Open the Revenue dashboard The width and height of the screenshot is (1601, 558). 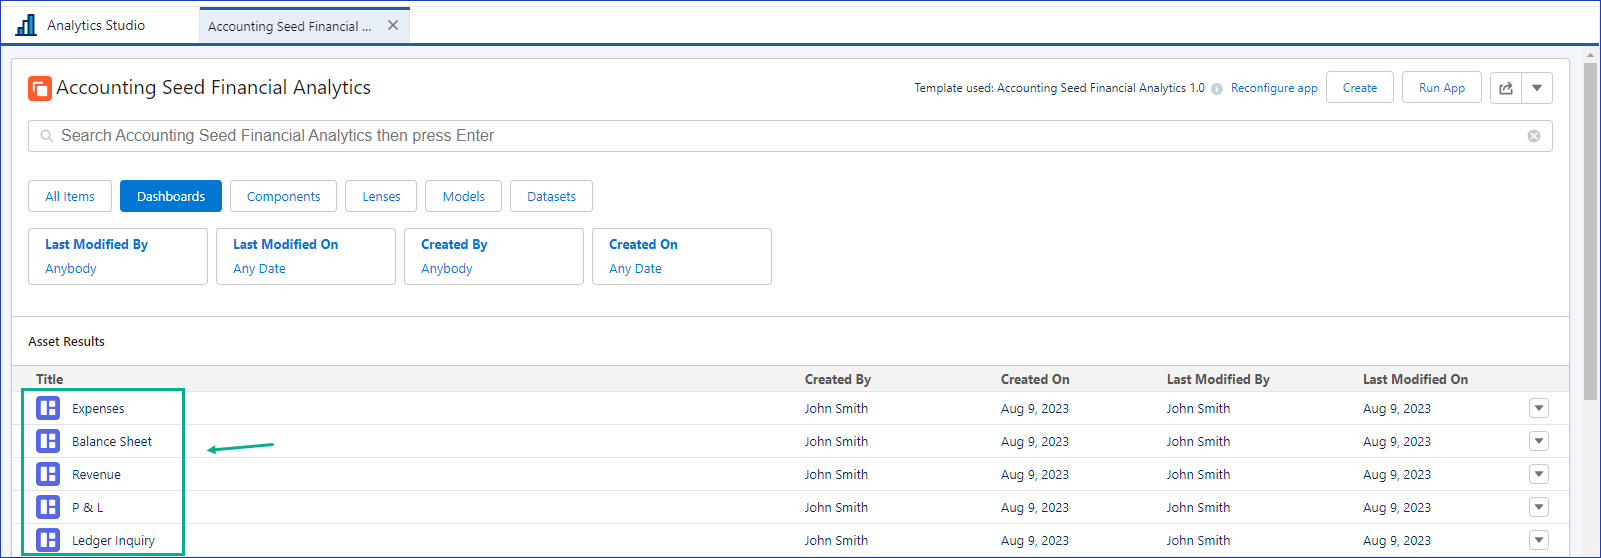pos(96,474)
